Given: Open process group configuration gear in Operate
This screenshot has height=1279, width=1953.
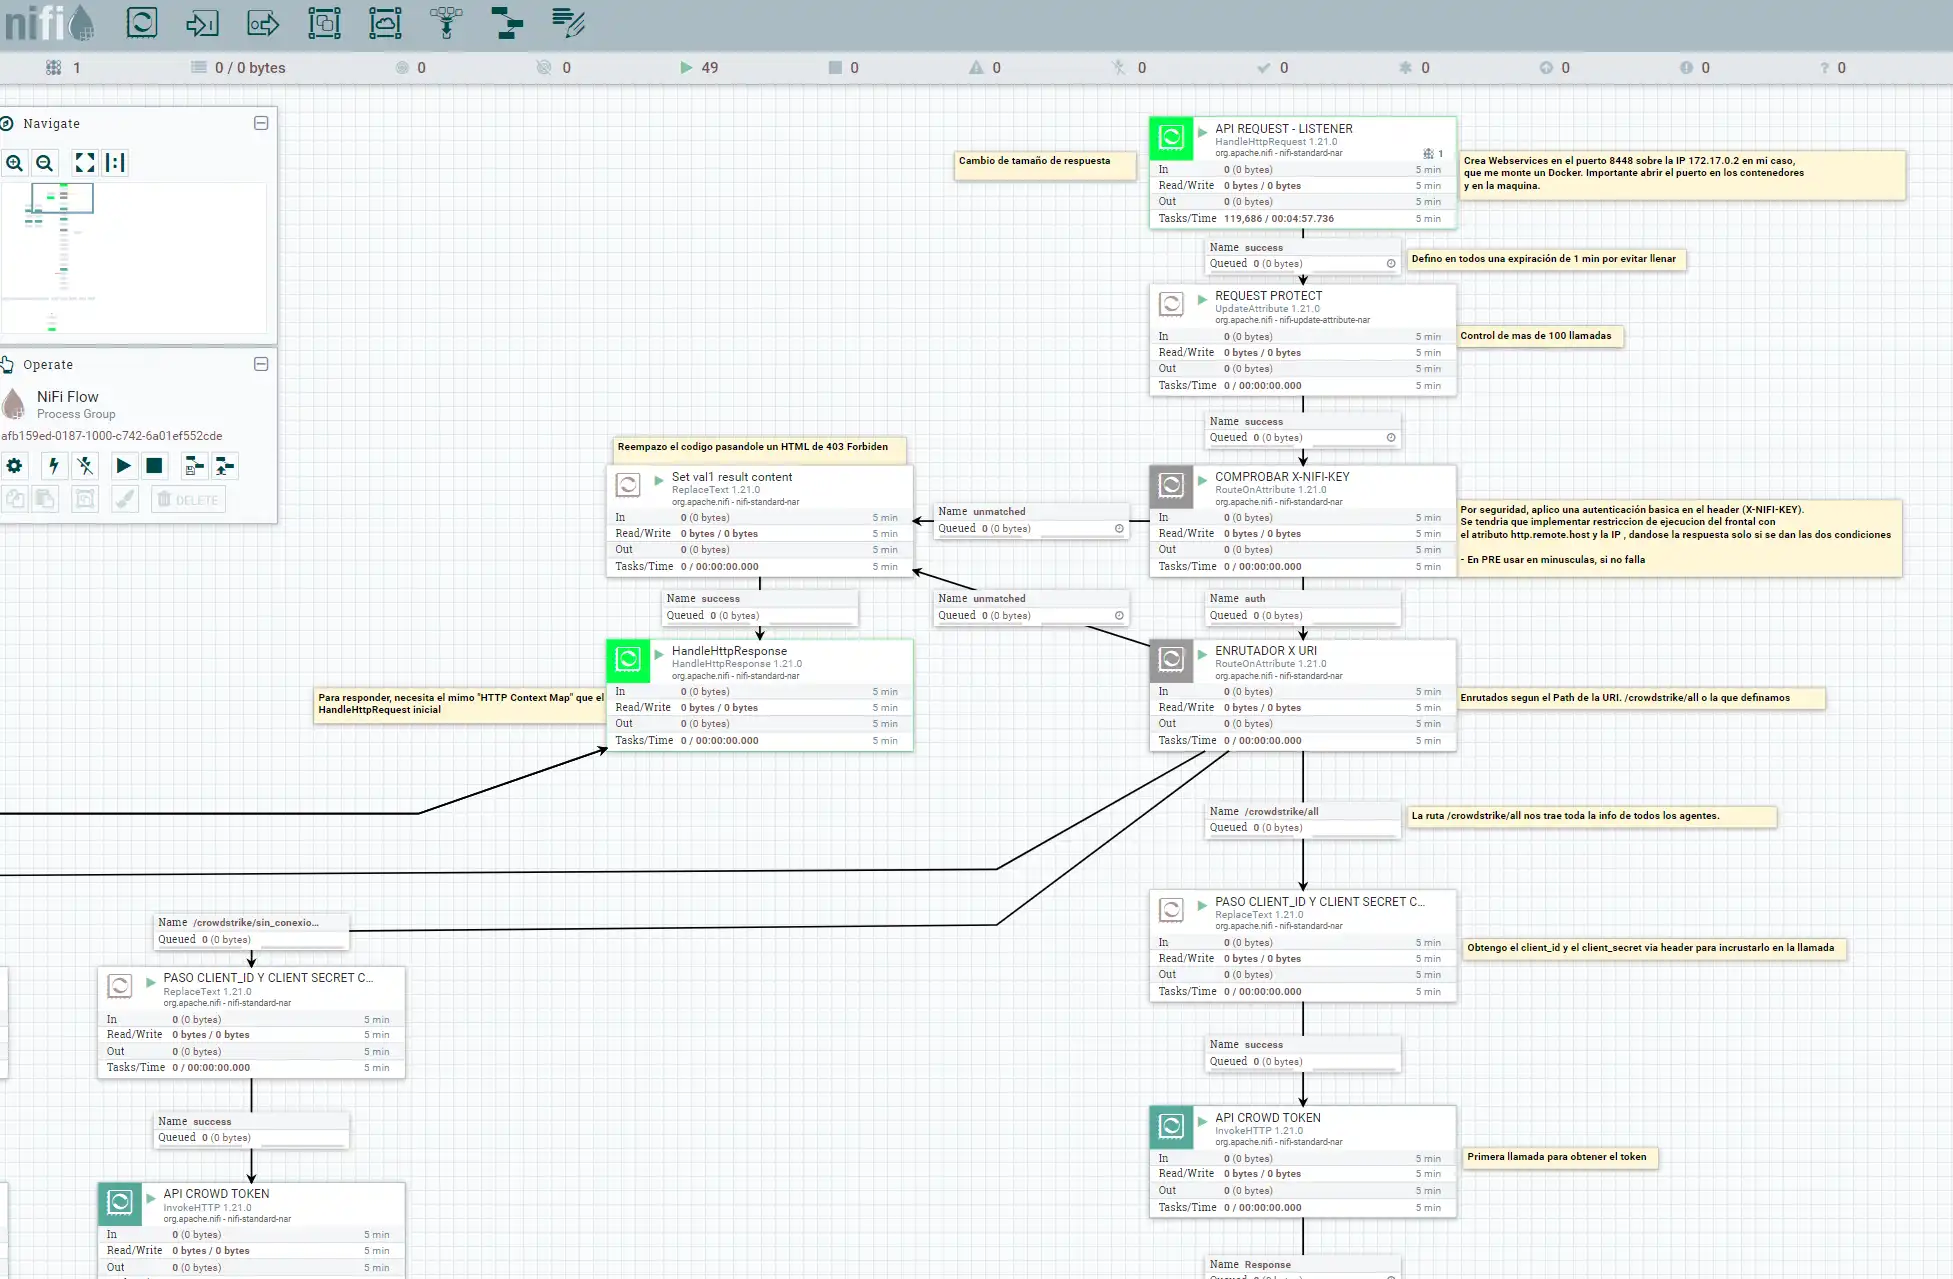Looking at the screenshot, I should click(x=14, y=465).
